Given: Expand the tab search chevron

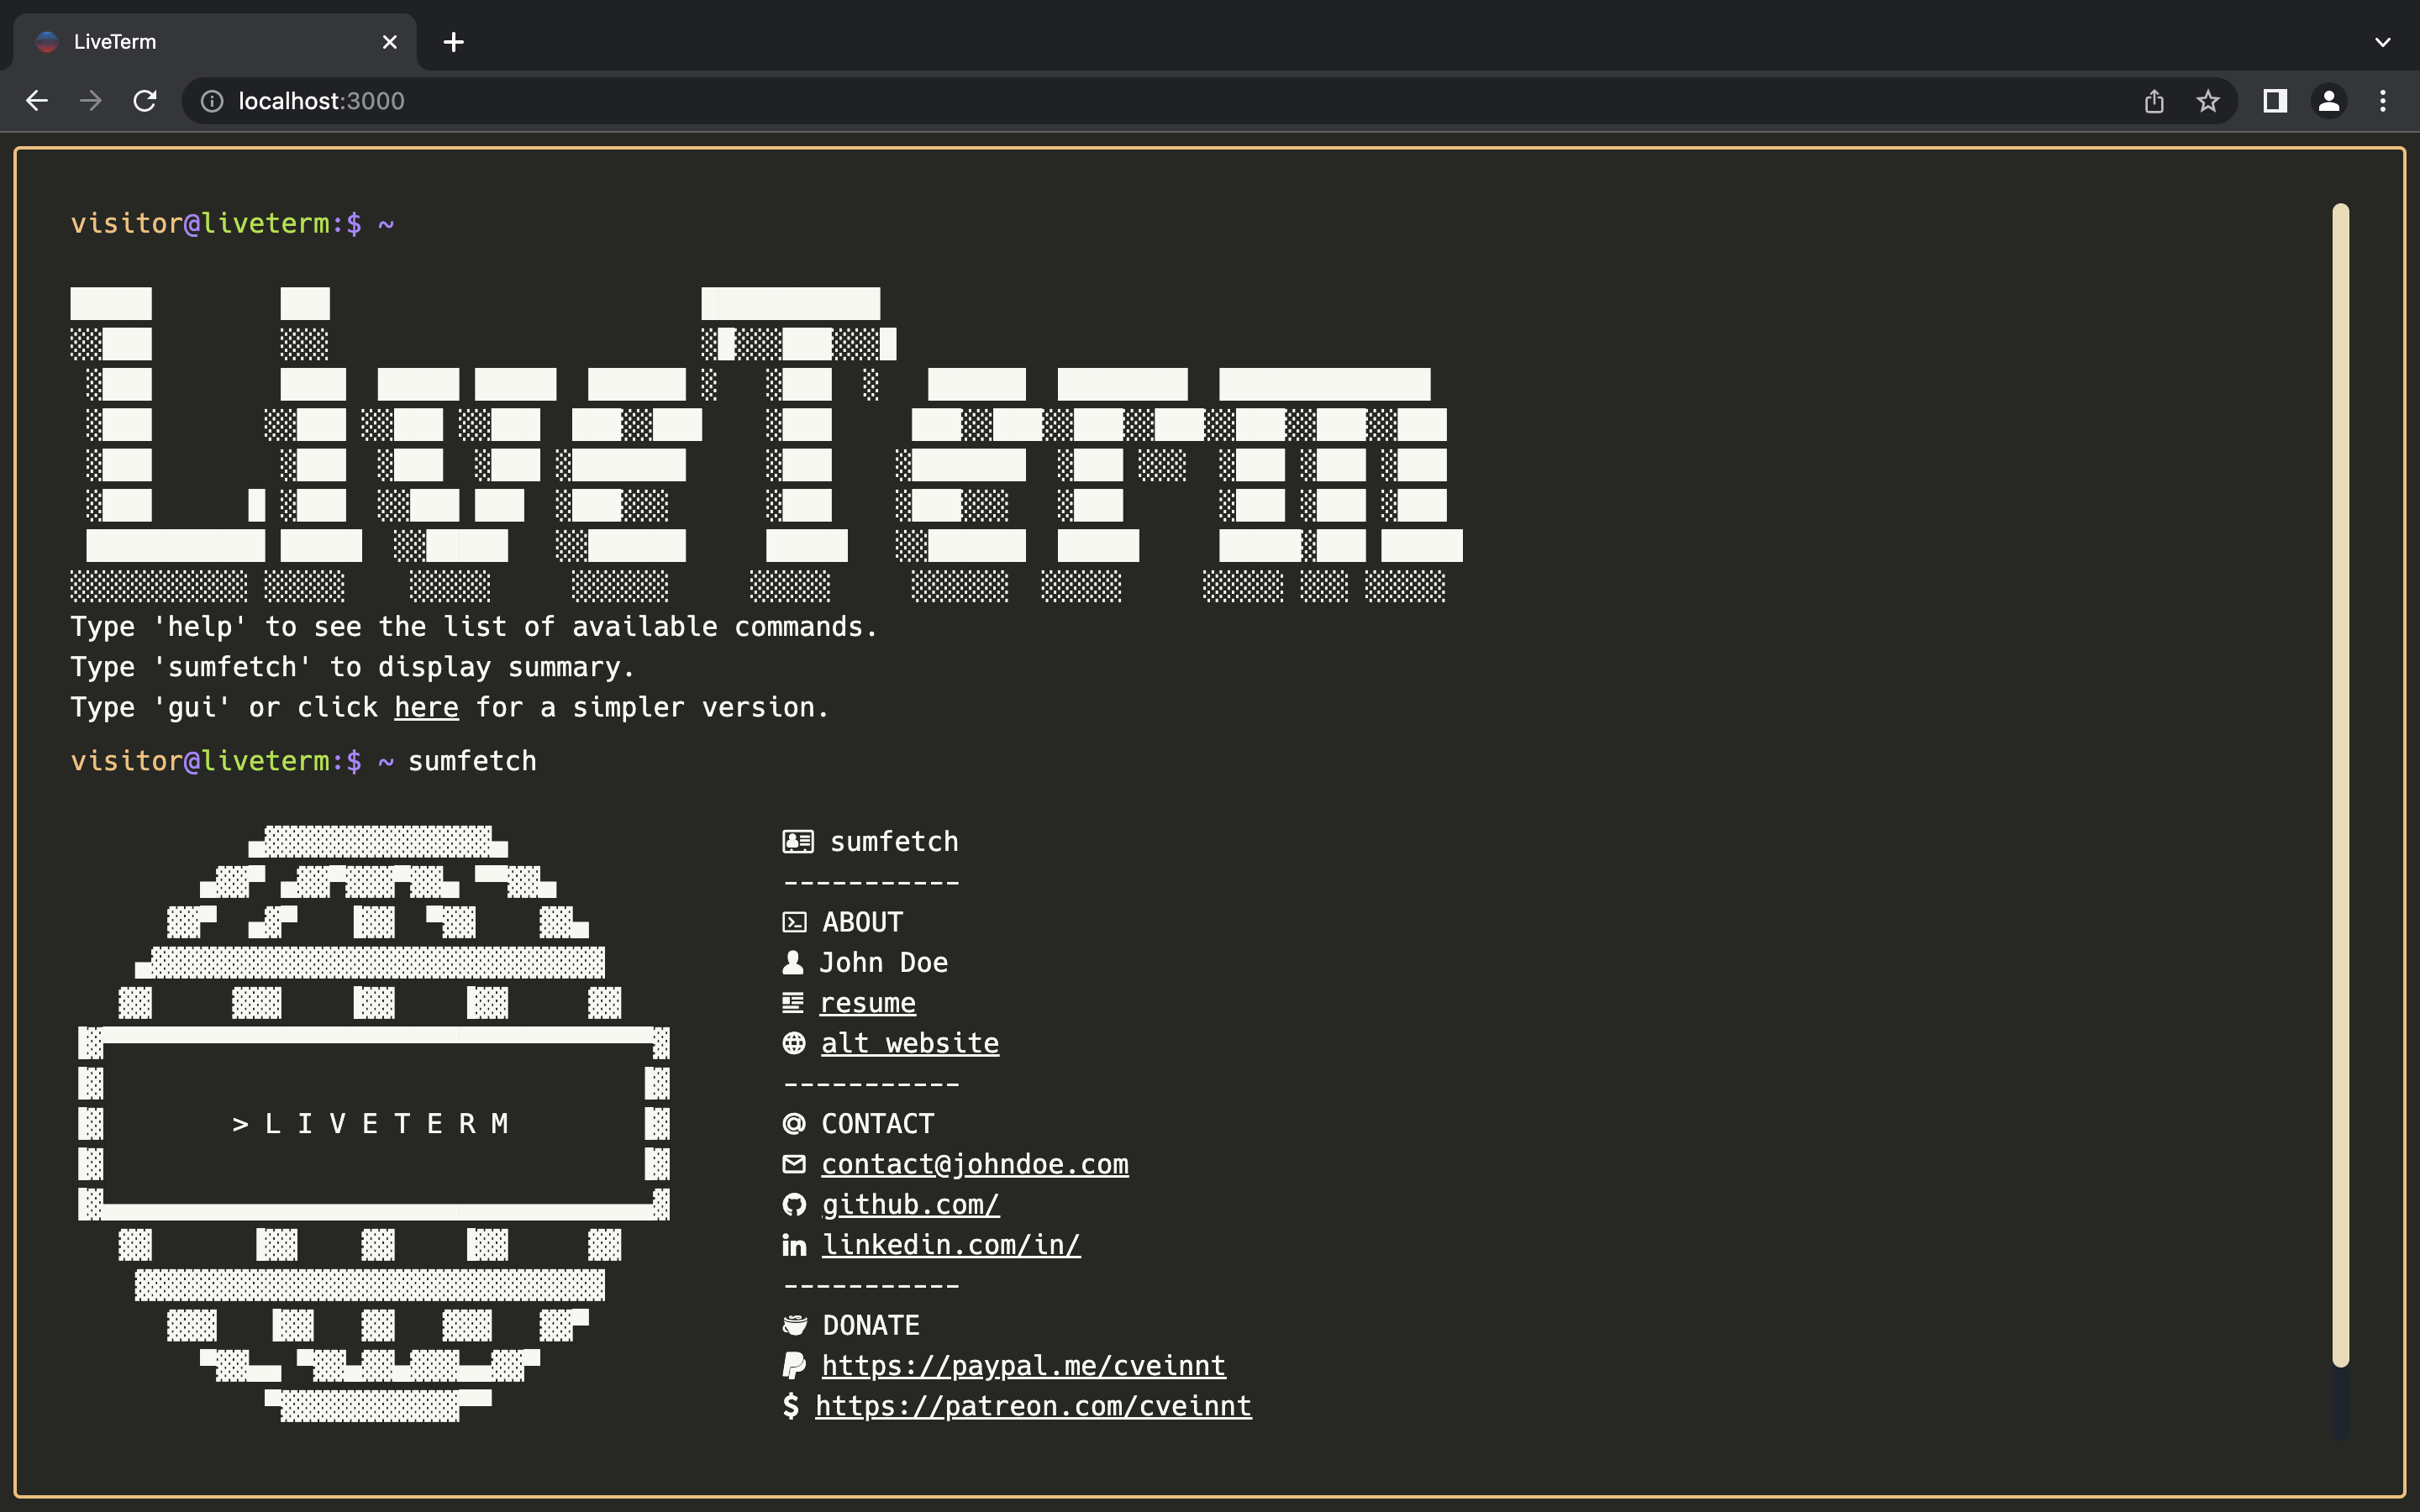Looking at the screenshot, I should [x=2382, y=42].
